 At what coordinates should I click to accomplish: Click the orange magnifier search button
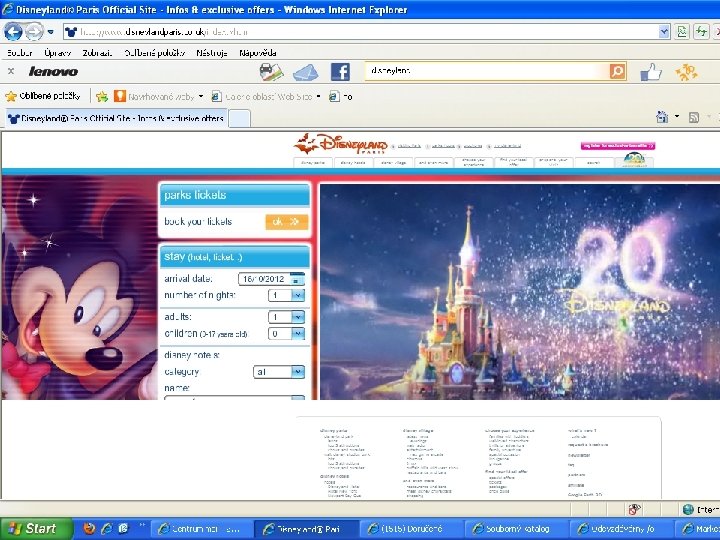[x=618, y=71]
